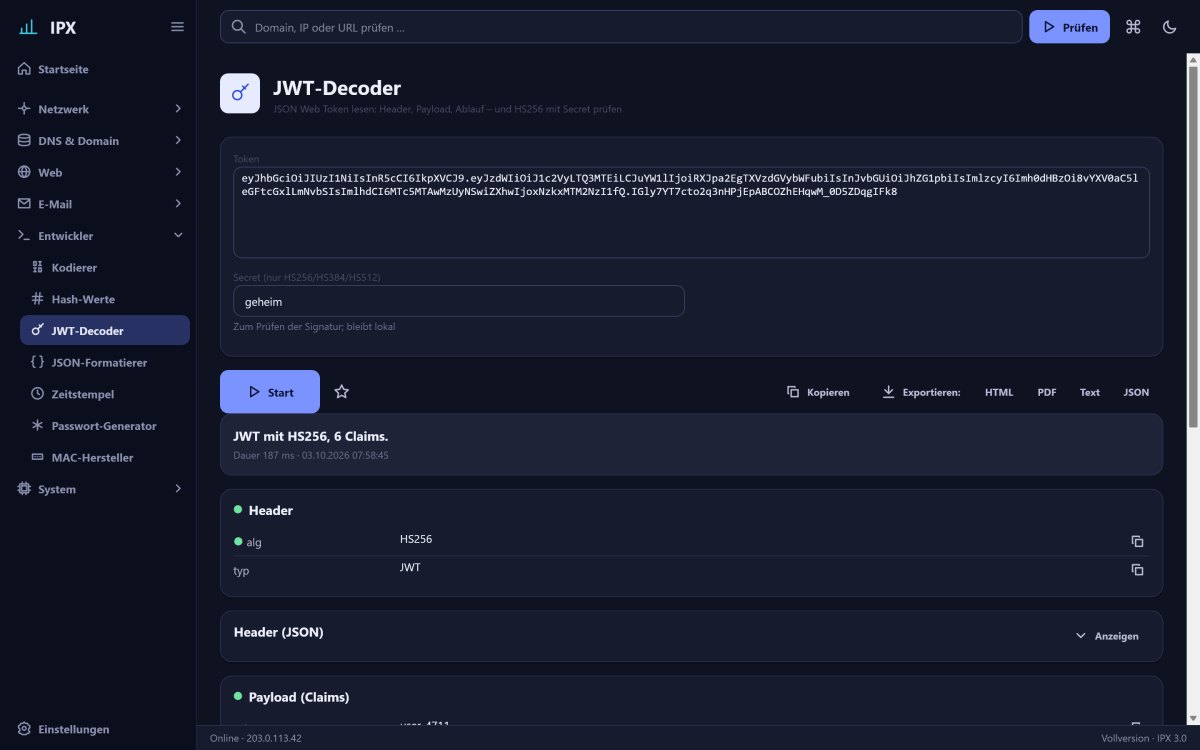Export results as JSON
Image resolution: width=1200 pixels, height=750 pixels.
pos(1136,392)
